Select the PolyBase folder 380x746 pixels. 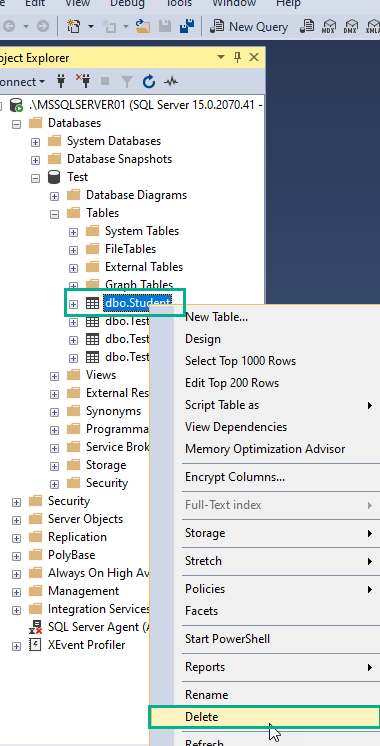tap(71, 555)
